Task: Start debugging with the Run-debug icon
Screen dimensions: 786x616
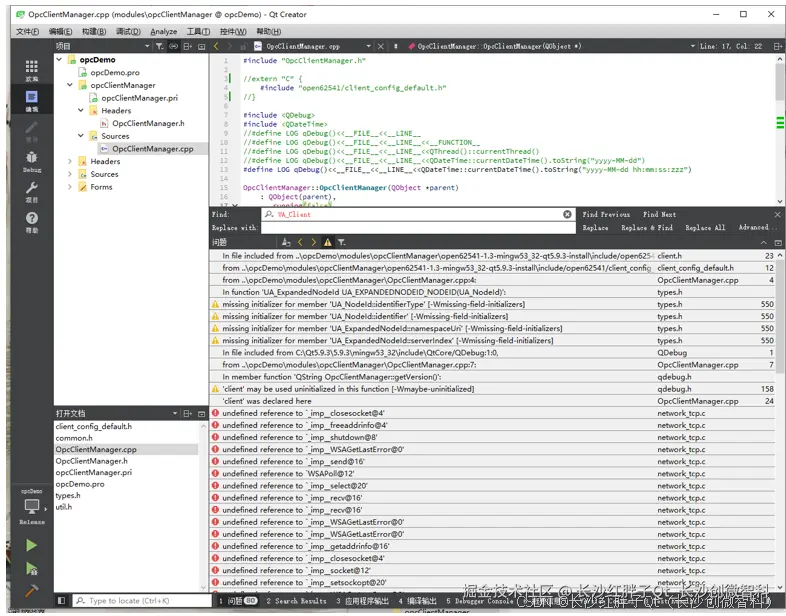Action: tap(31, 568)
